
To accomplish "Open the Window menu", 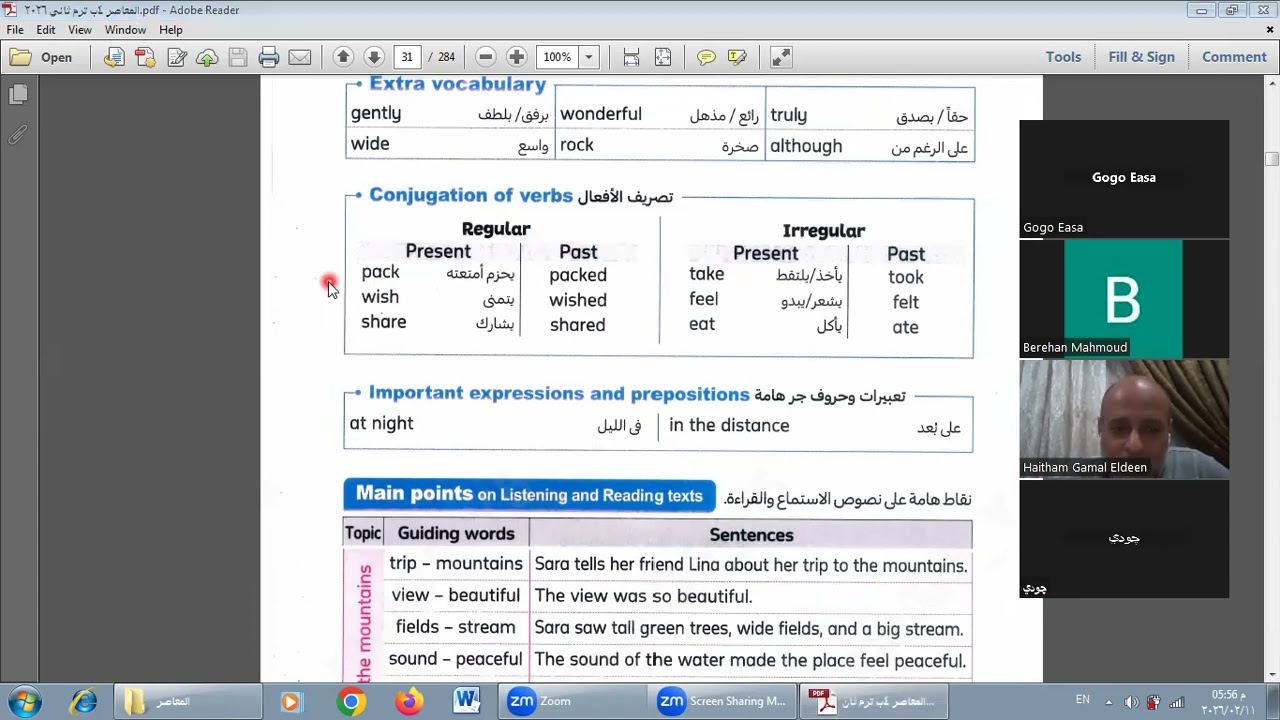I will point(125,30).
